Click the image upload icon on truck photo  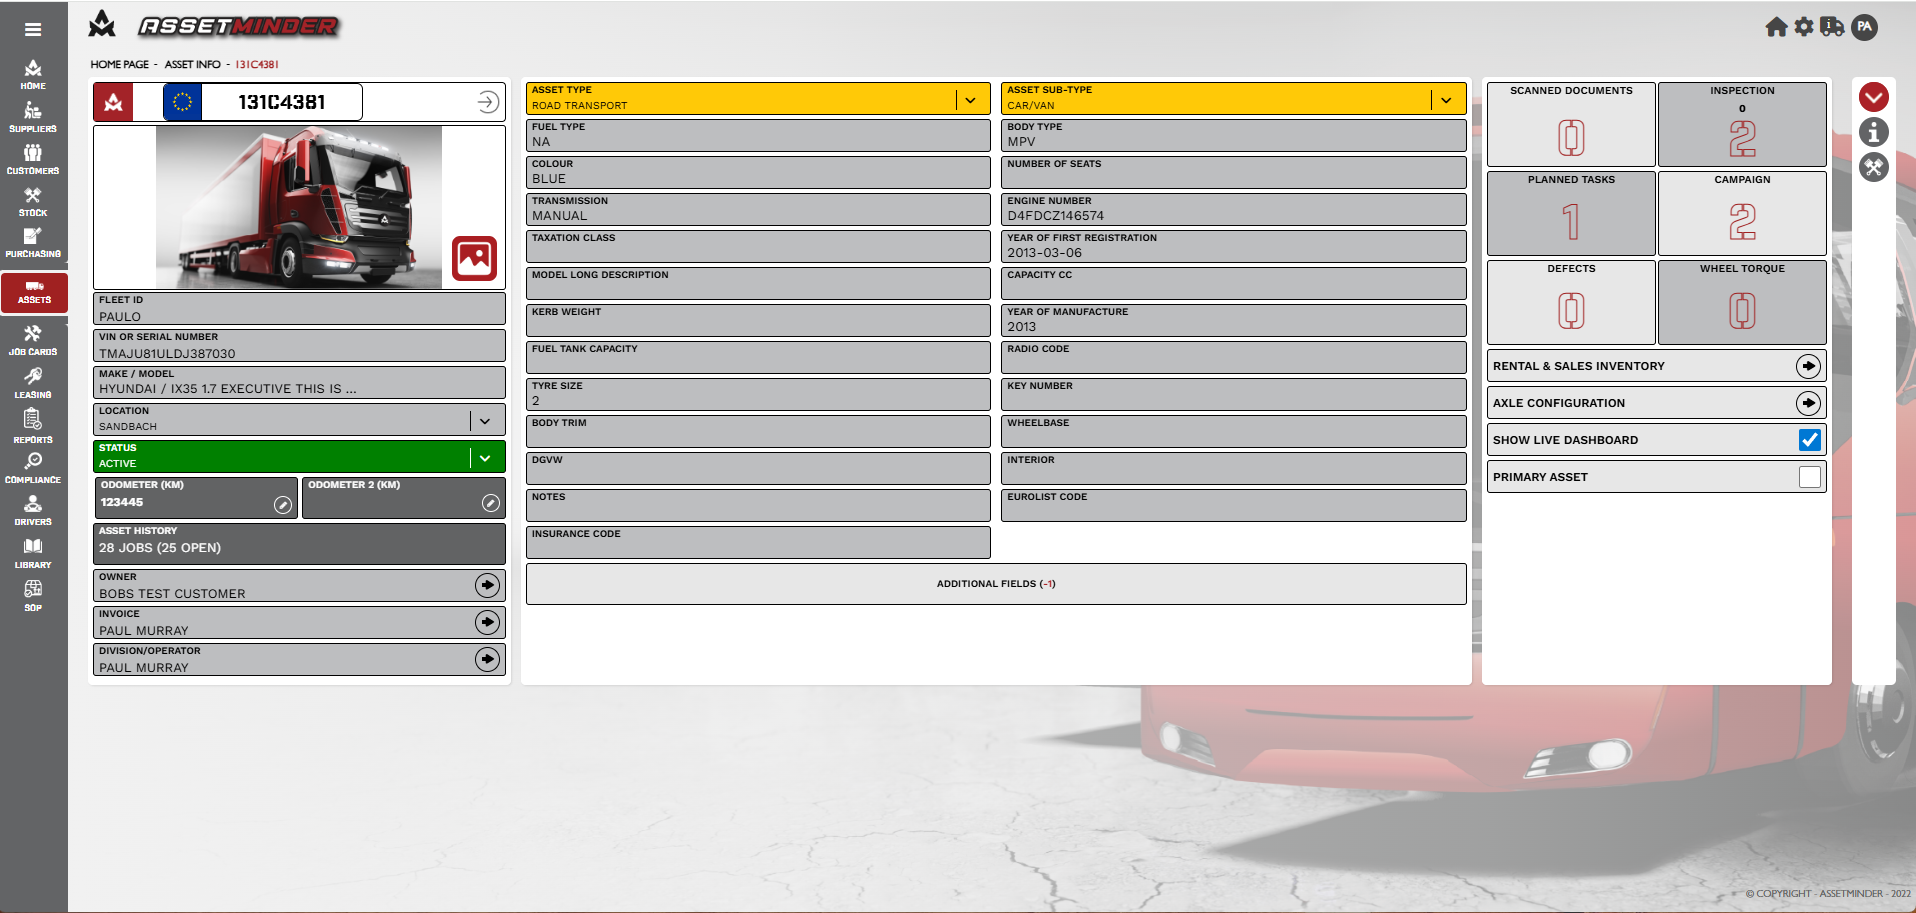pos(474,259)
